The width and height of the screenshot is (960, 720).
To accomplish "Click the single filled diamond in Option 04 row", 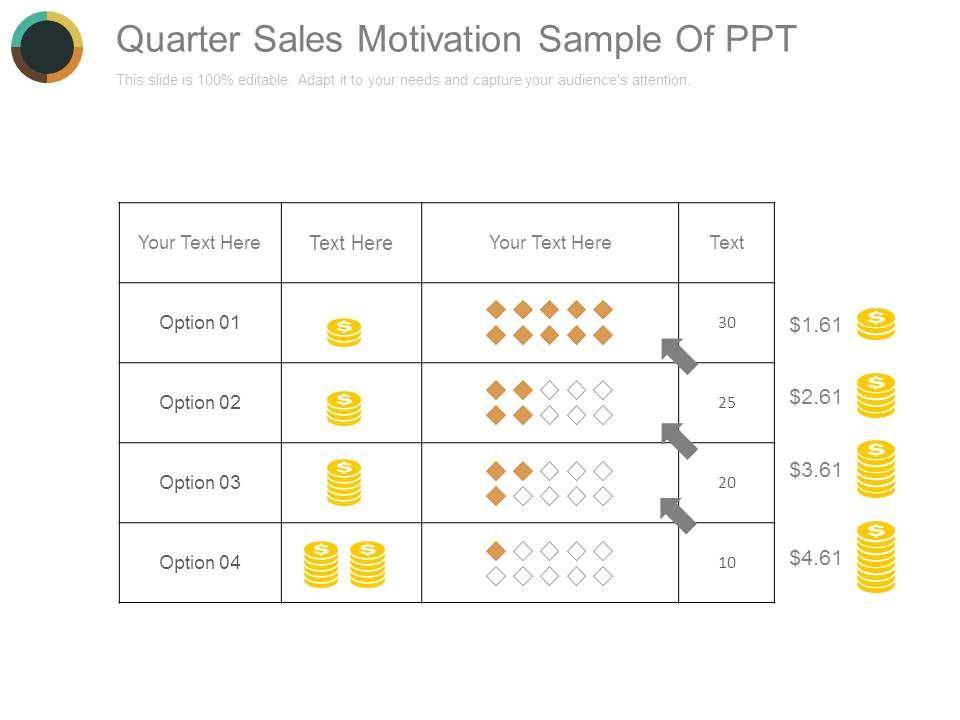I will 495,550.
